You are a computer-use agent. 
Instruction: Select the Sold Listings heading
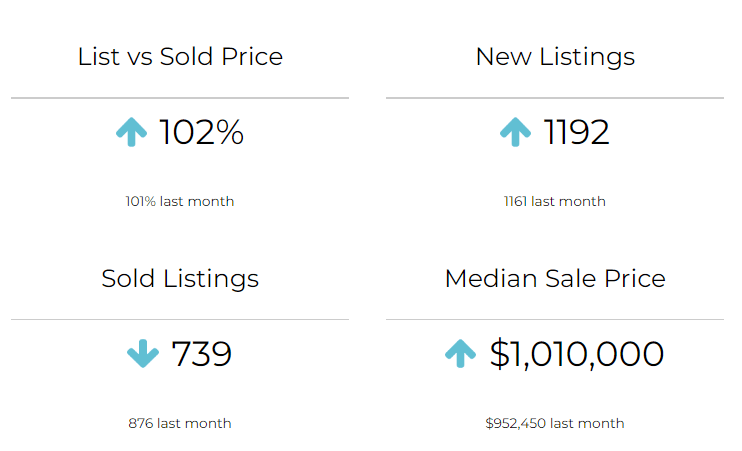180,279
